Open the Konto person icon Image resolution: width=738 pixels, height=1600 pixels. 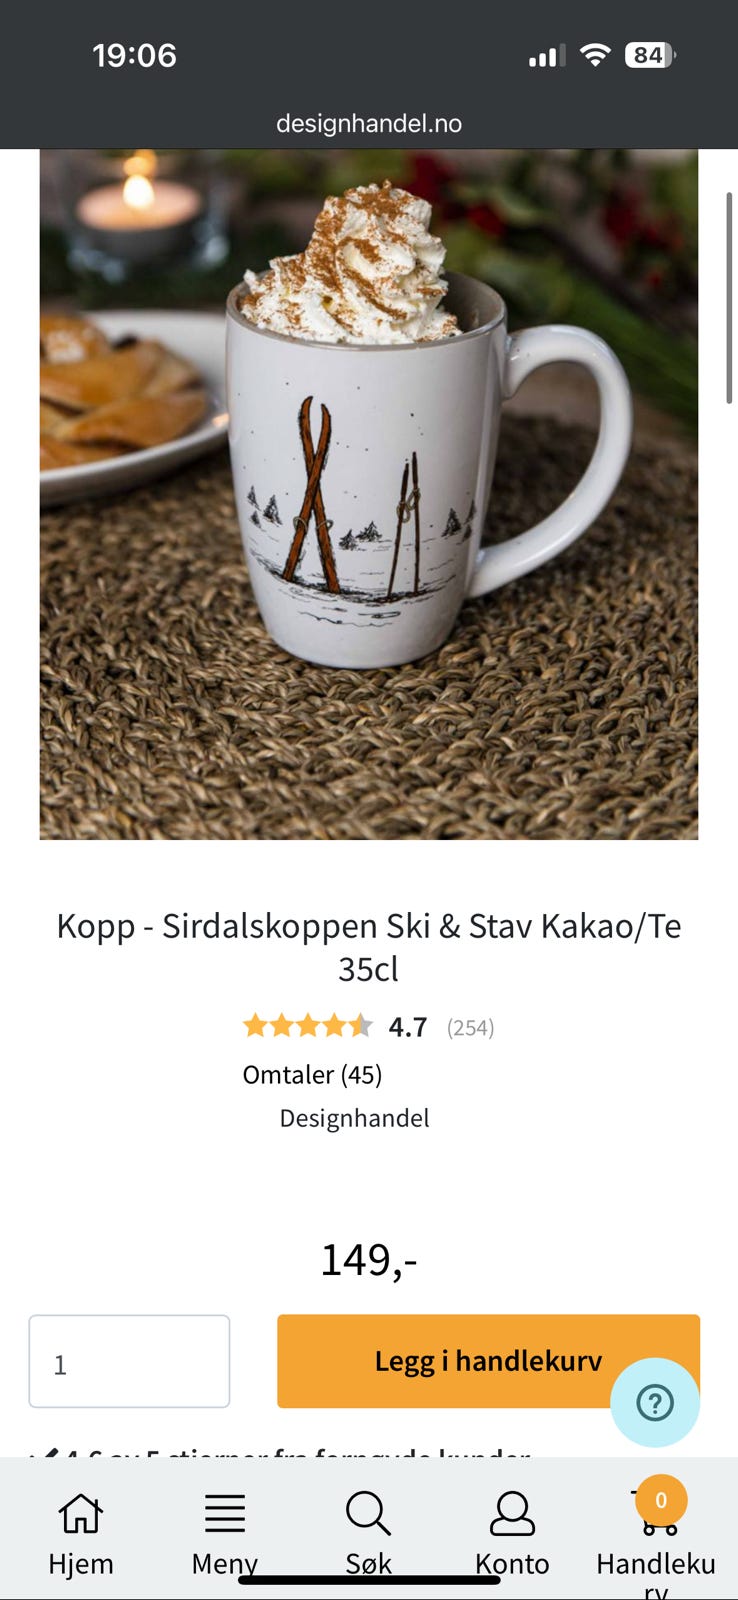[512, 1513]
